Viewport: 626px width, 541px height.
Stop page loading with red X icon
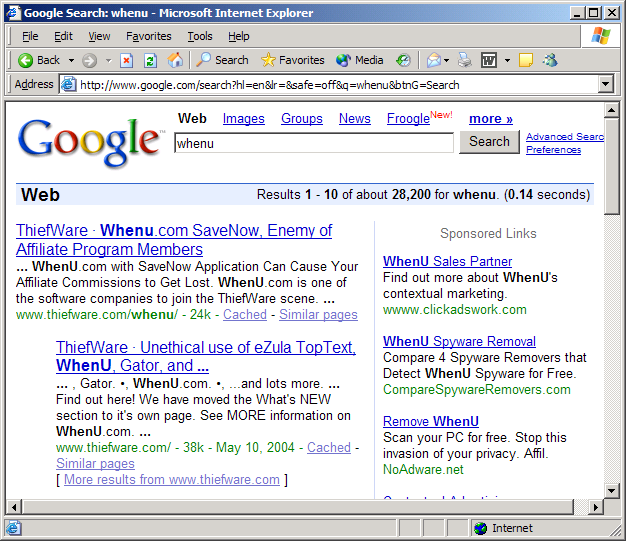[126, 61]
